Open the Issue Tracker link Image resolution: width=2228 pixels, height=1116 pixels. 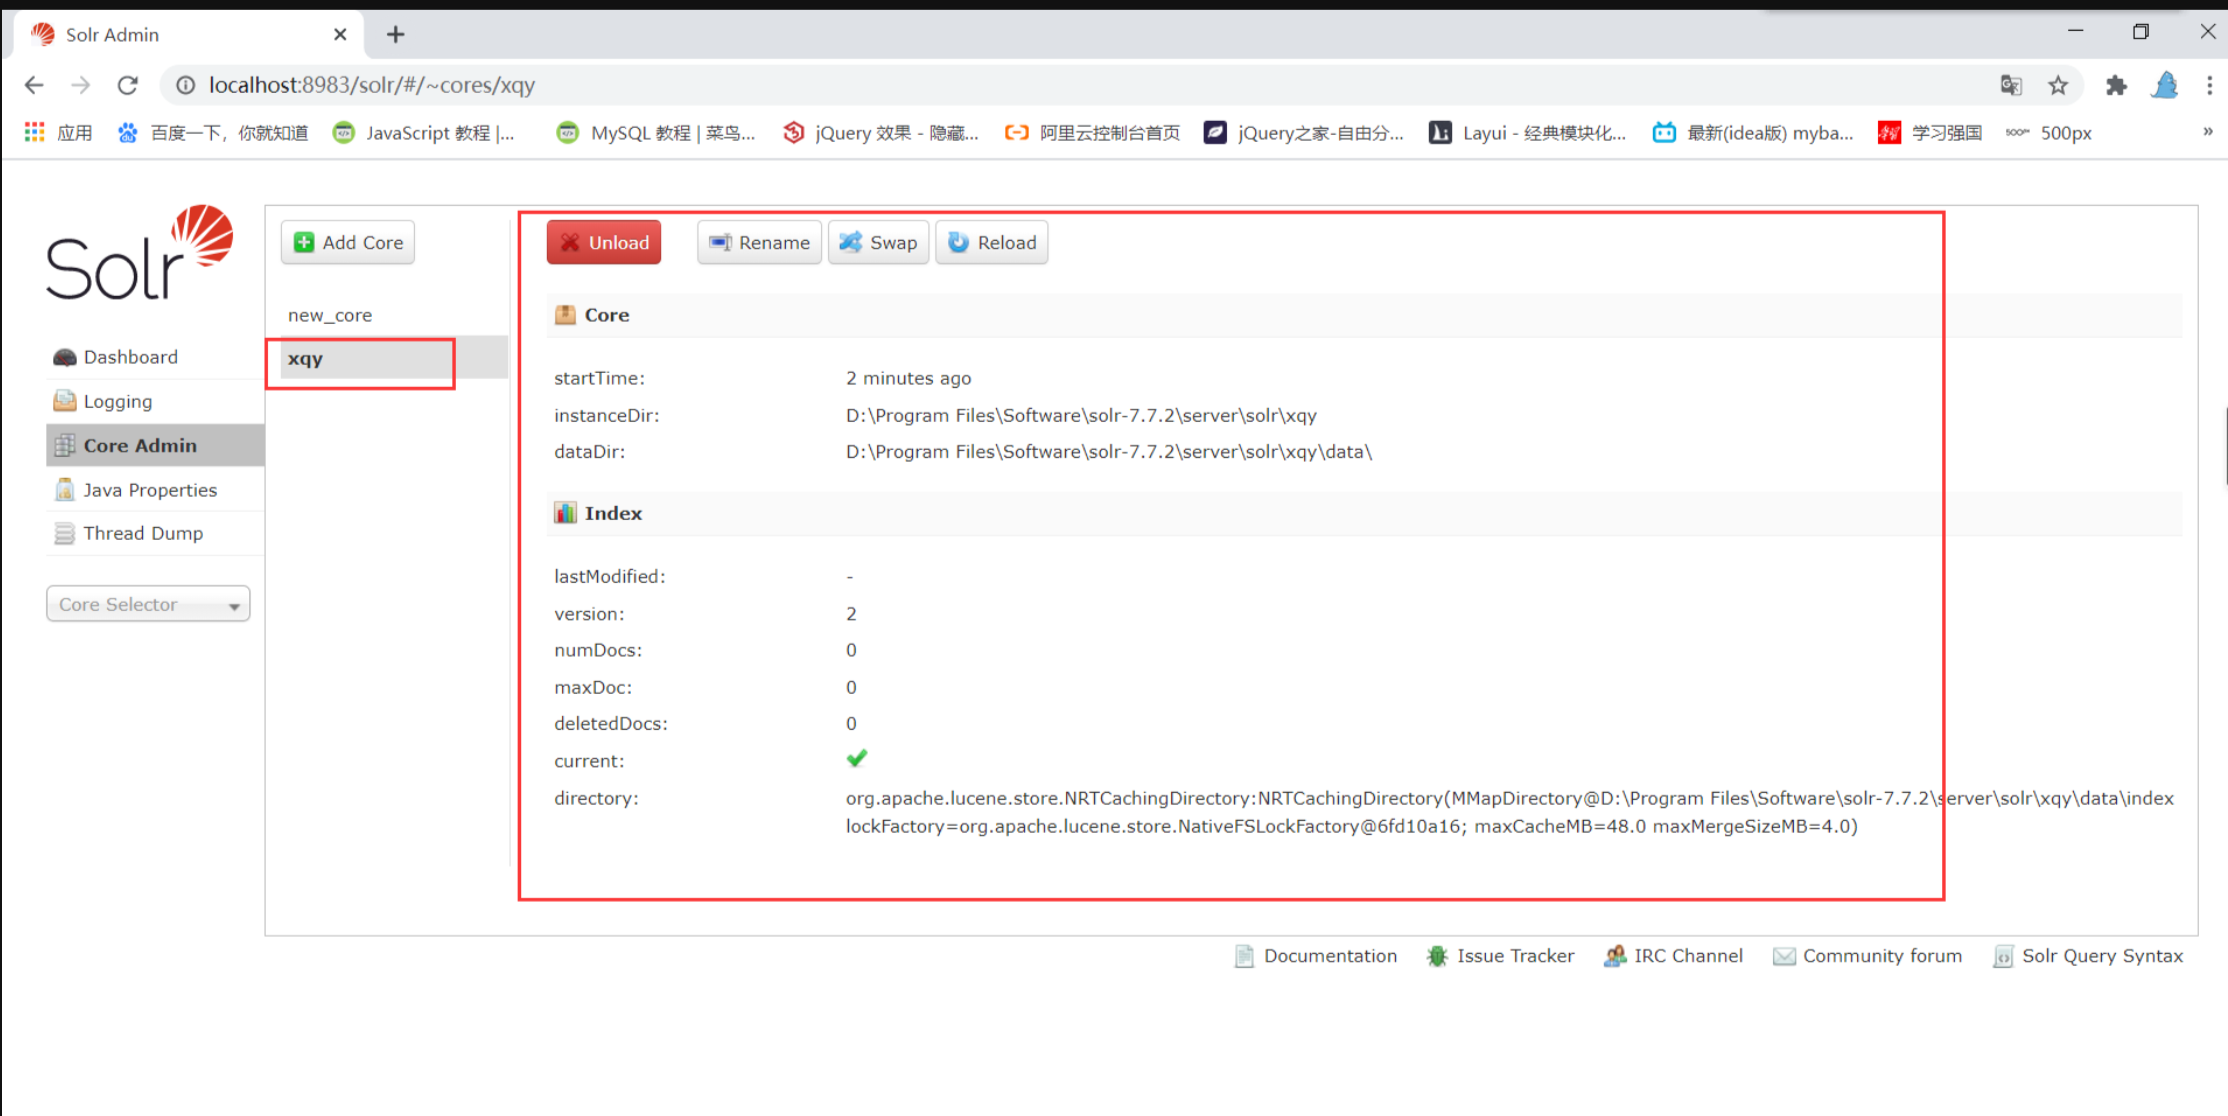pyautogui.click(x=1514, y=956)
